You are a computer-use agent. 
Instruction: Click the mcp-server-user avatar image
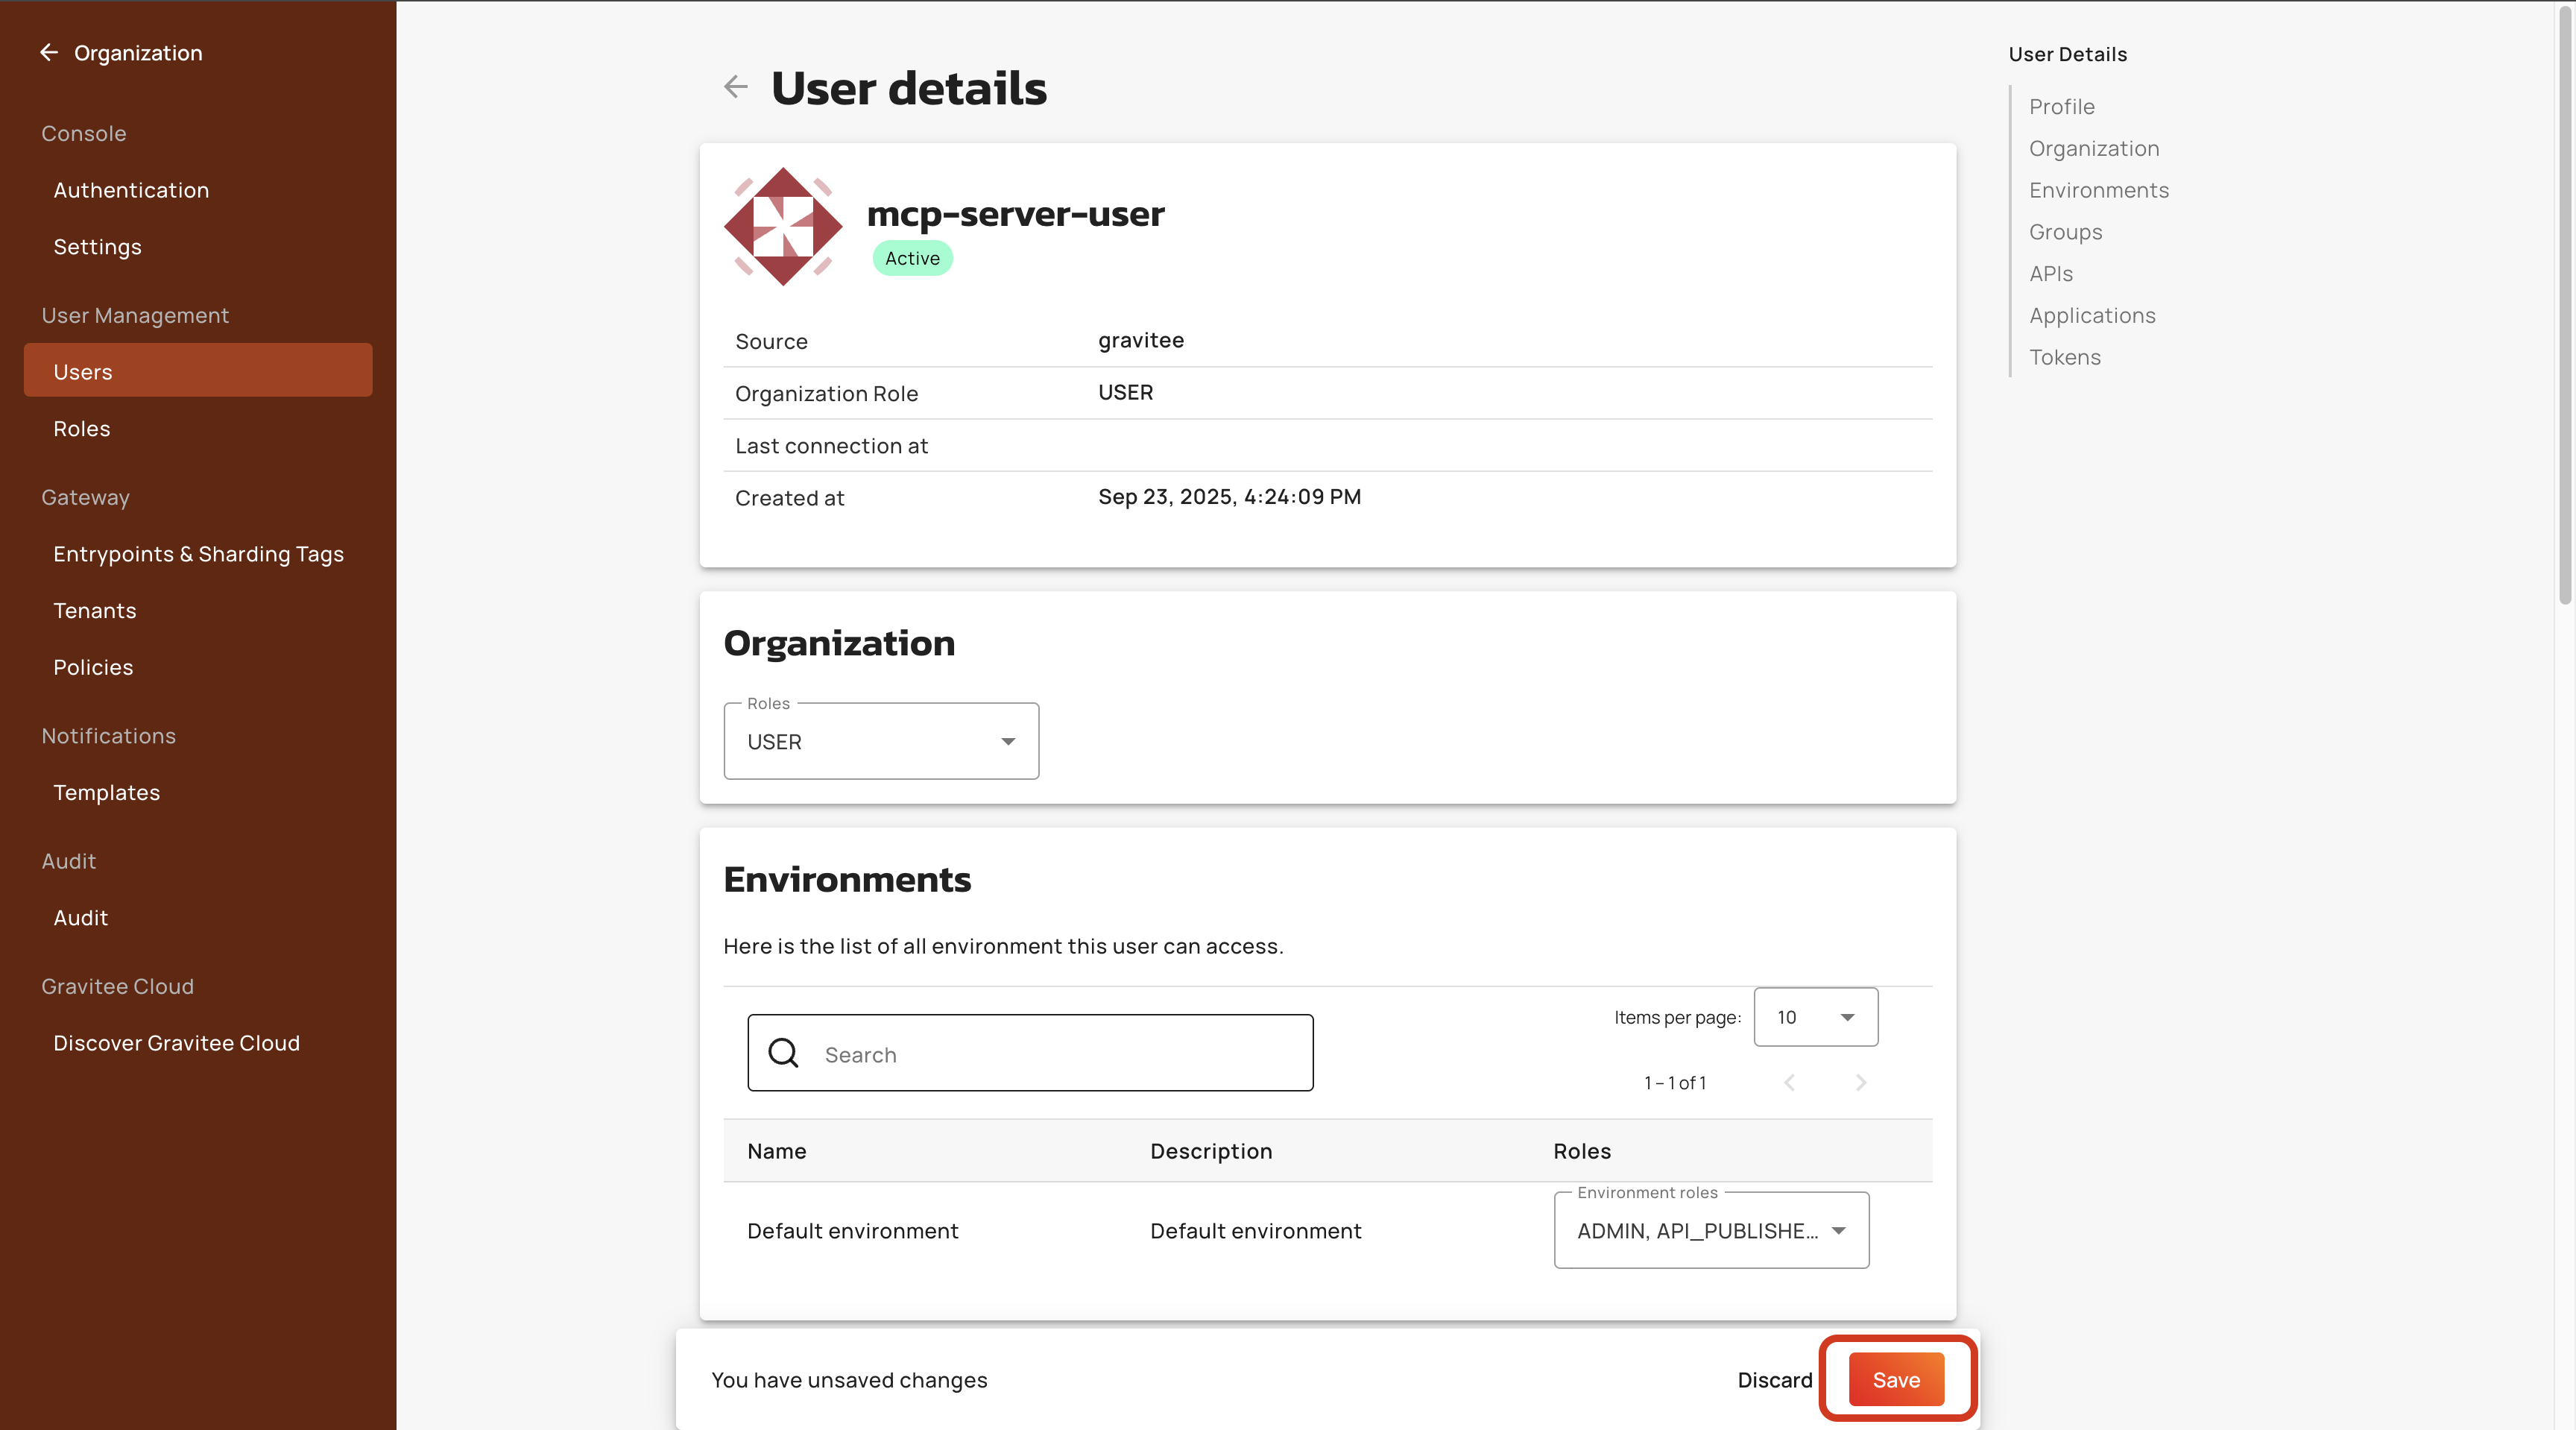[783, 226]
